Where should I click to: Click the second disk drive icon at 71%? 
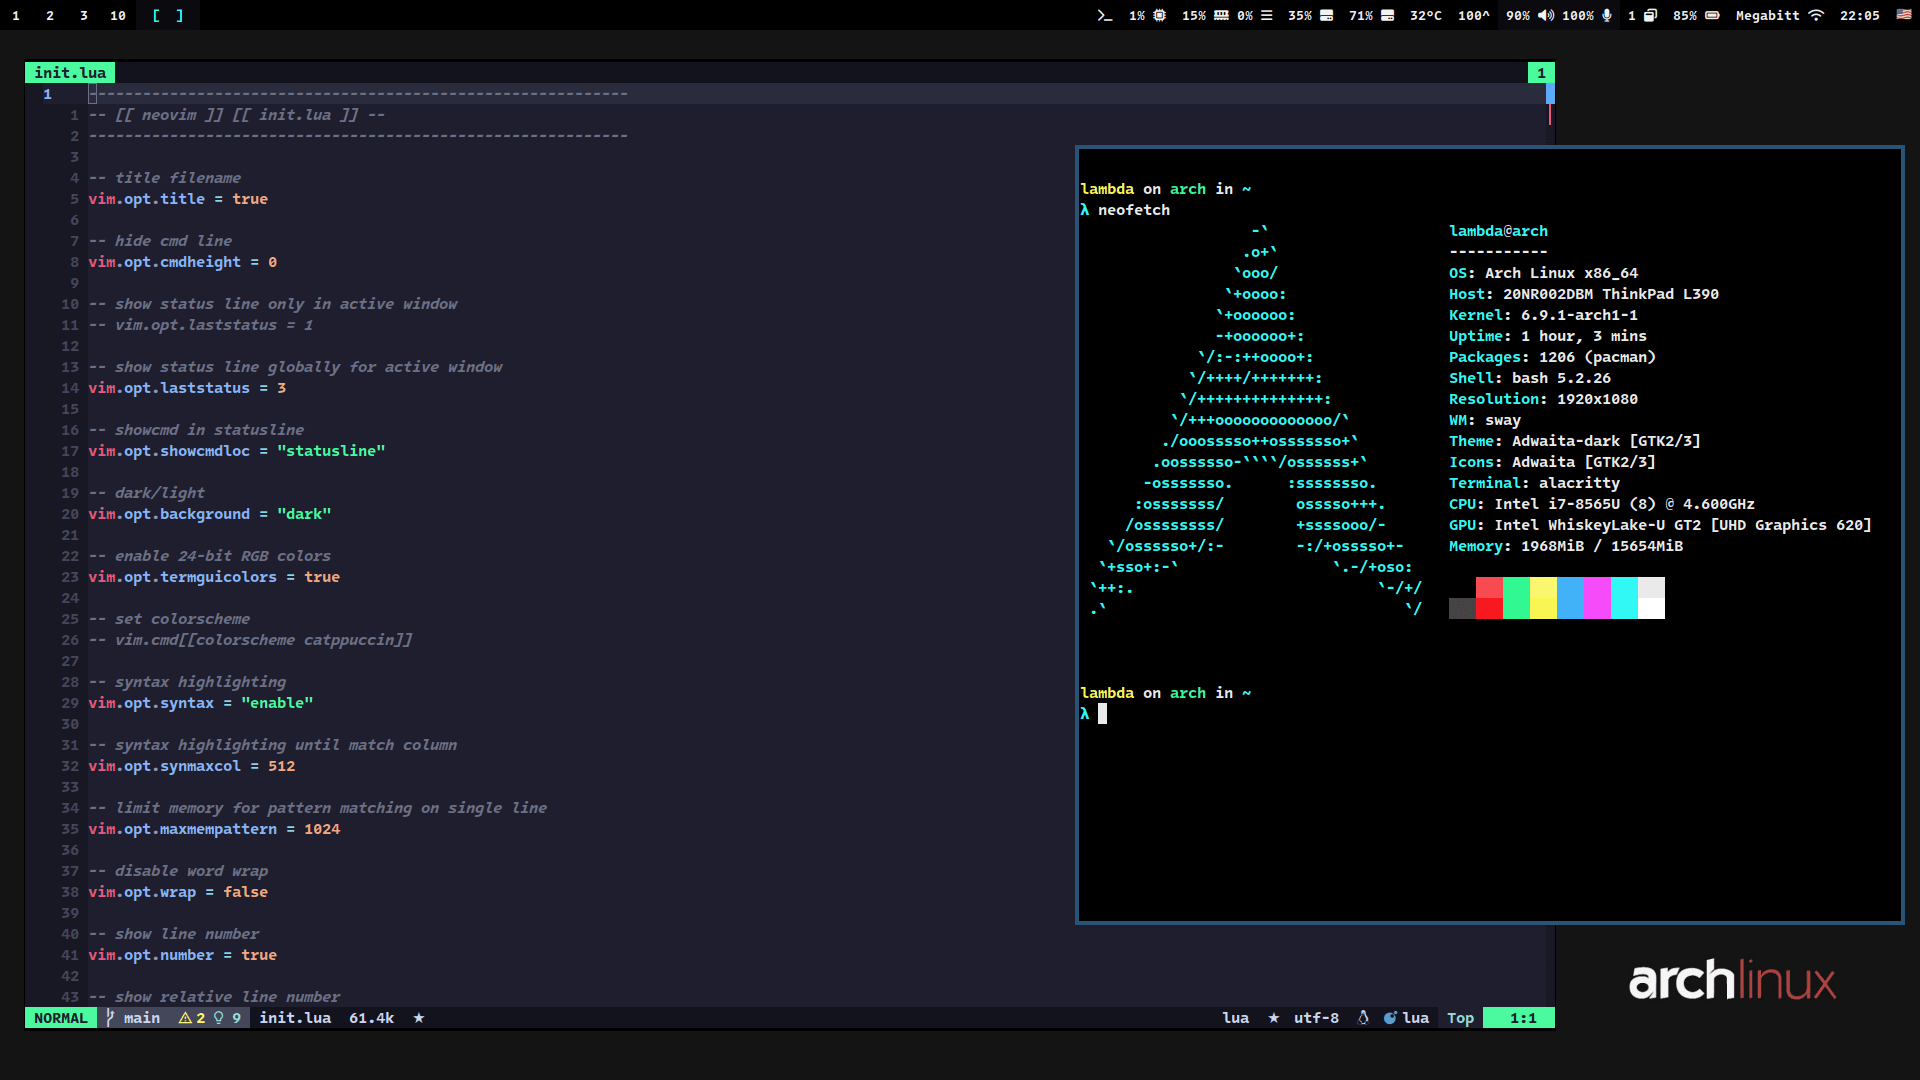coord(1388,15)
